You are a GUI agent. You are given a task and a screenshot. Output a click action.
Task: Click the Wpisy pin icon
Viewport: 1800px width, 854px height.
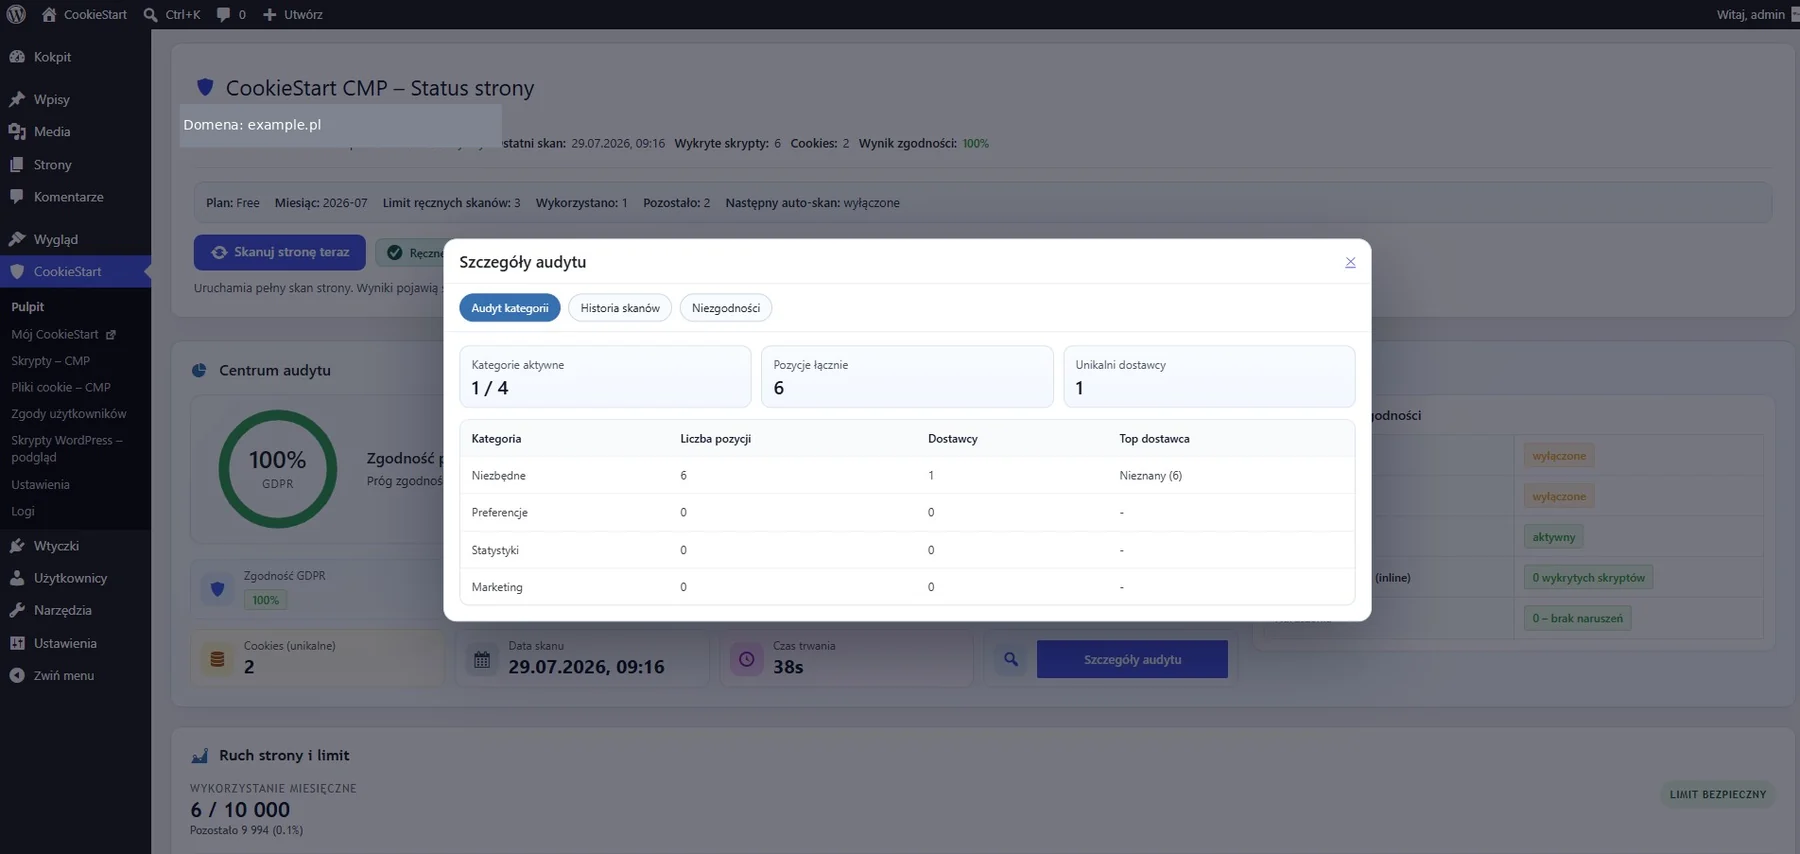pyautogui.click(x=17, y=99)
